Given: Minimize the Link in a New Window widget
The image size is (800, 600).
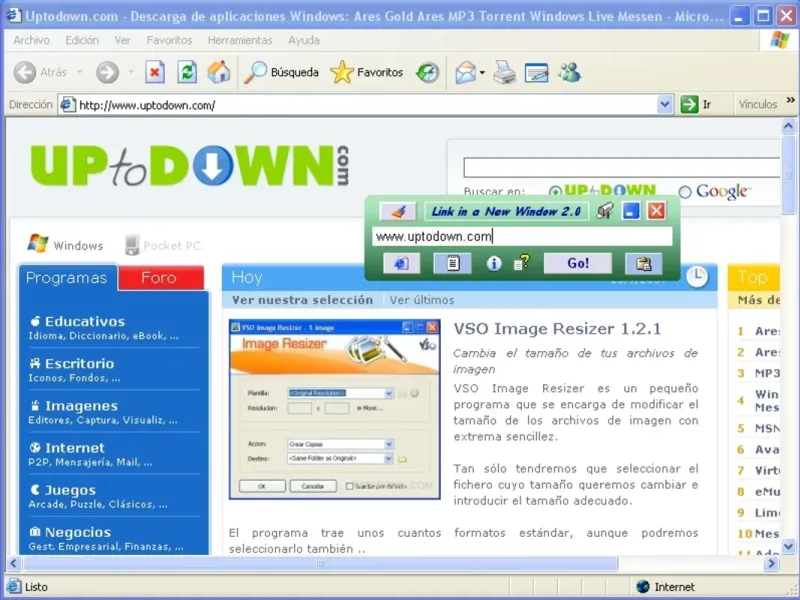Looking at the screenshot, I should click(631, 211).
